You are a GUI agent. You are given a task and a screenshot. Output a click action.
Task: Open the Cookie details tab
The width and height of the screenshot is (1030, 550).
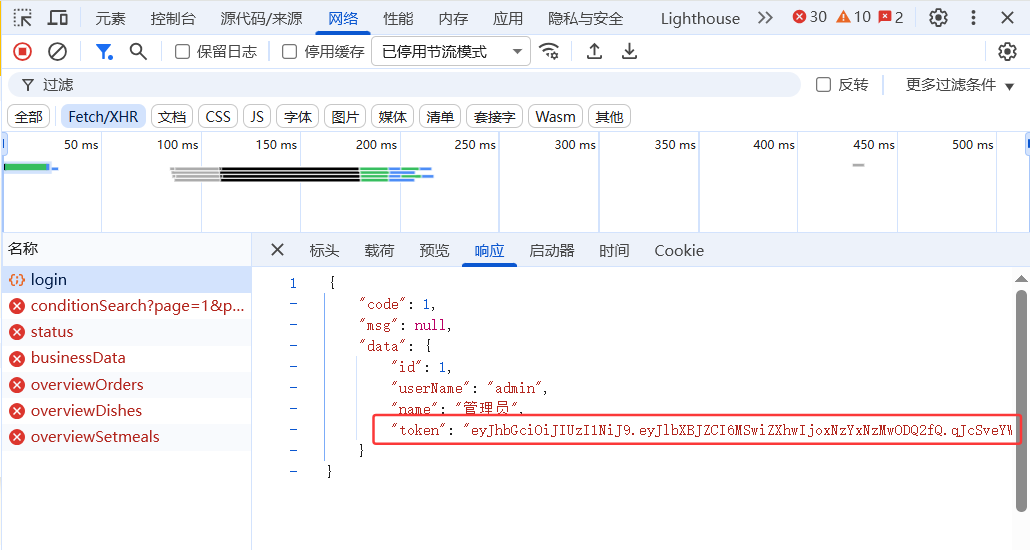679,250
